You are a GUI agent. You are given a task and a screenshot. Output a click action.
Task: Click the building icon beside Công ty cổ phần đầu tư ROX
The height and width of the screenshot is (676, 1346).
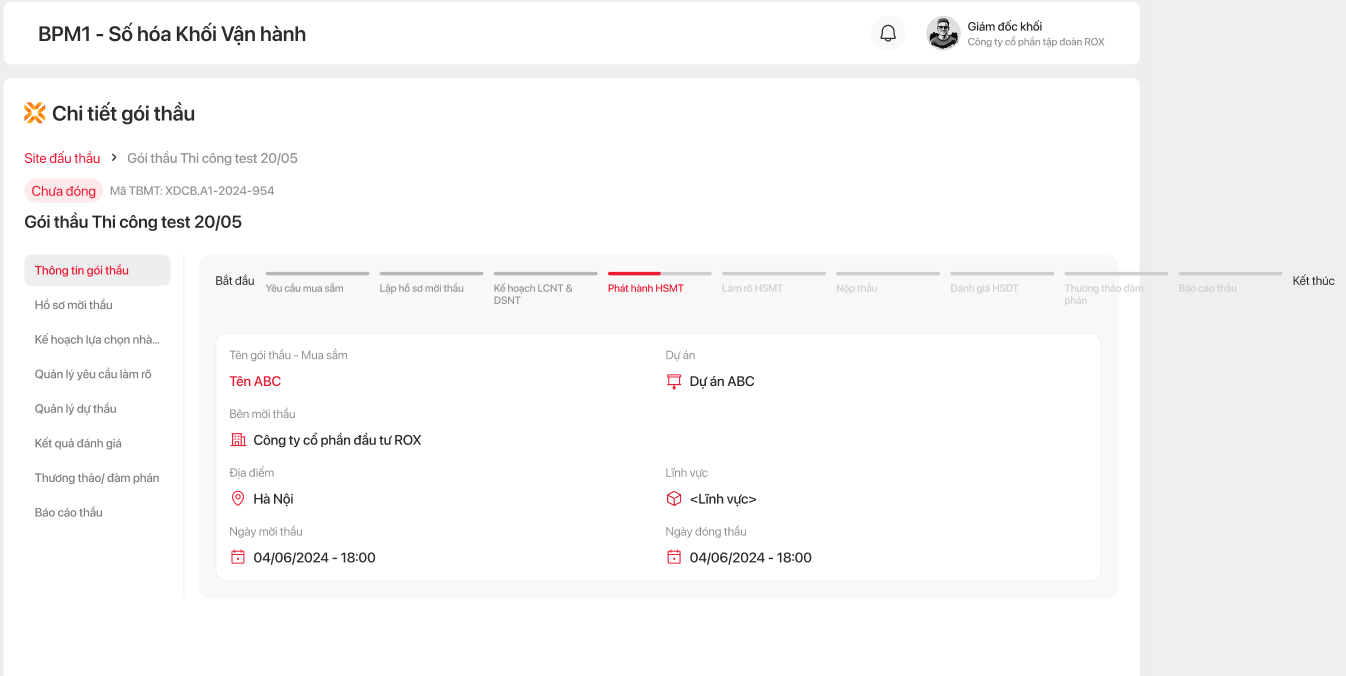pos(238,440)
